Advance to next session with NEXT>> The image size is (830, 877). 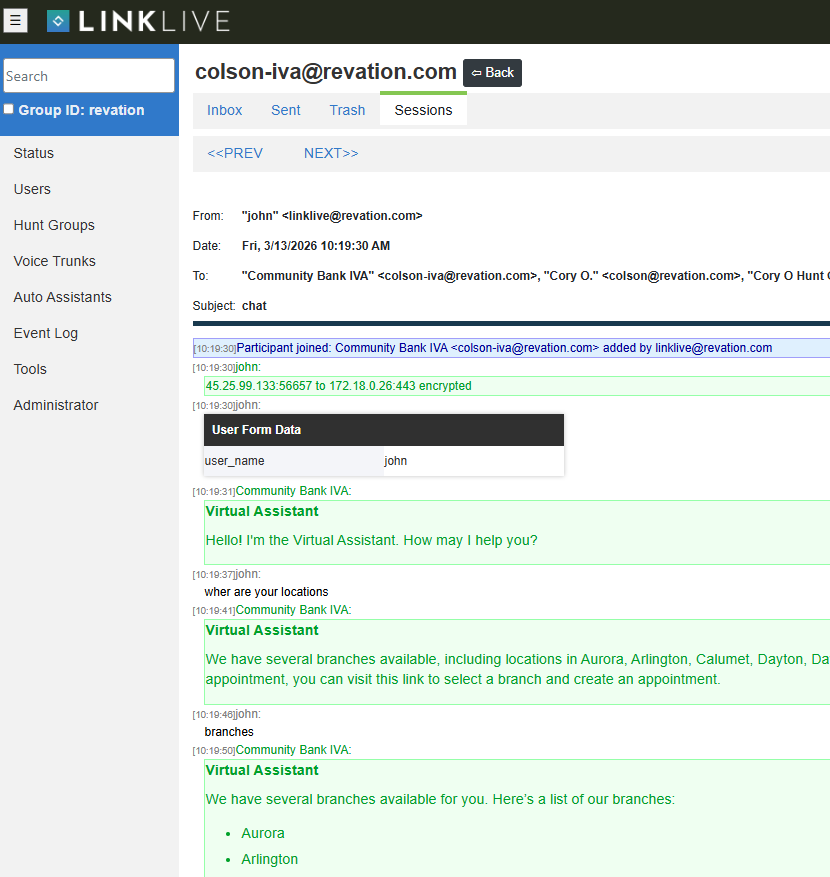[x=331, y=153]
